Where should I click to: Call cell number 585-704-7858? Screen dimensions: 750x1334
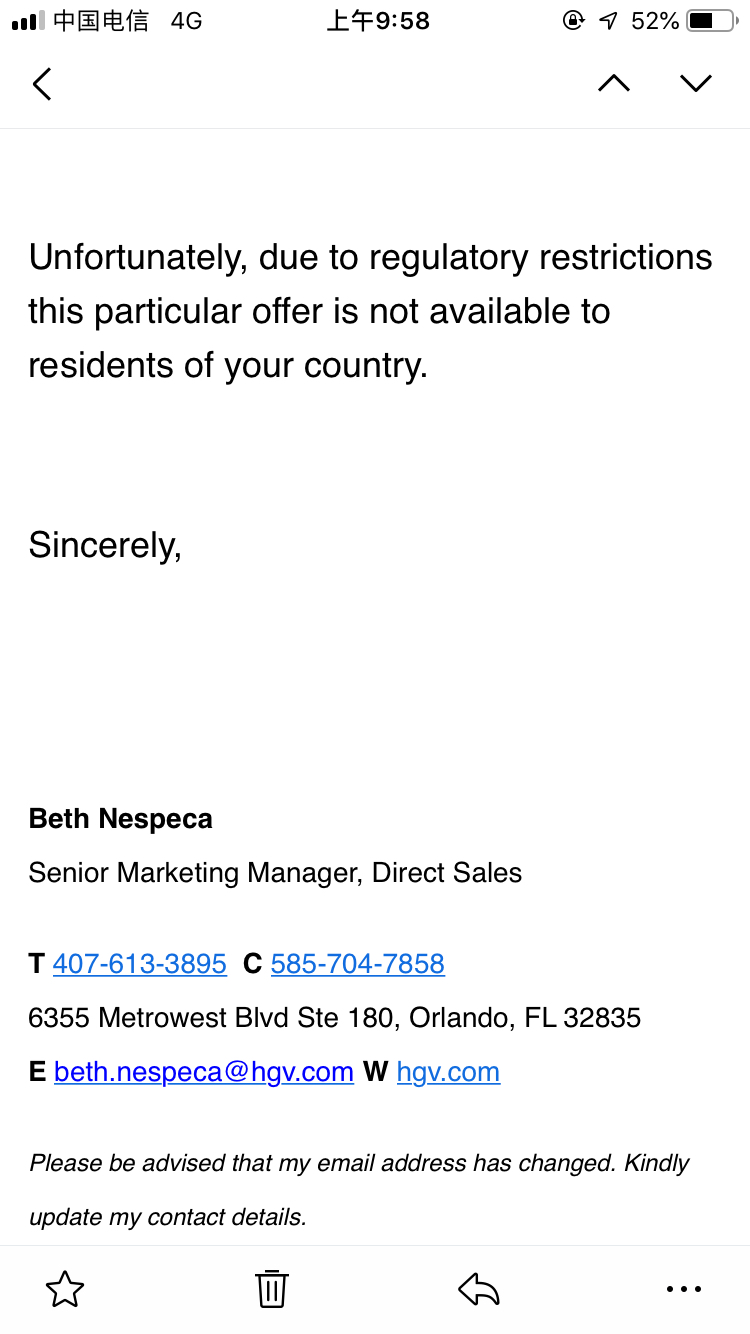[358, 964]
